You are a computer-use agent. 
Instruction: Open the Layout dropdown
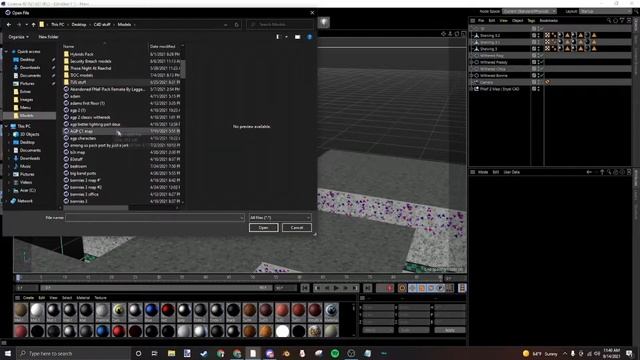[605, 11]
